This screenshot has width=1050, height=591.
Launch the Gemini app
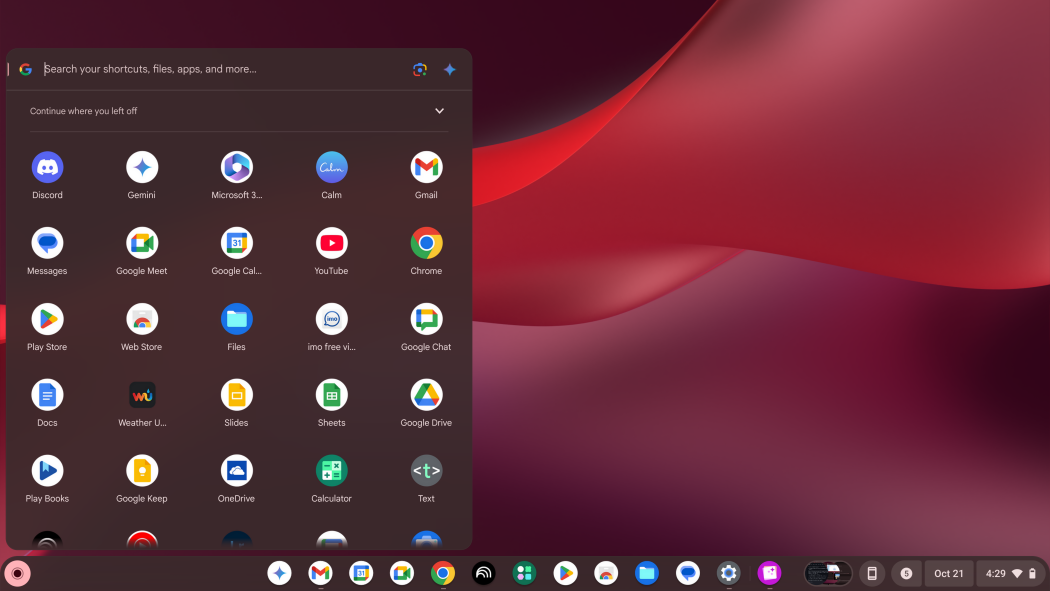coord(141,165)
